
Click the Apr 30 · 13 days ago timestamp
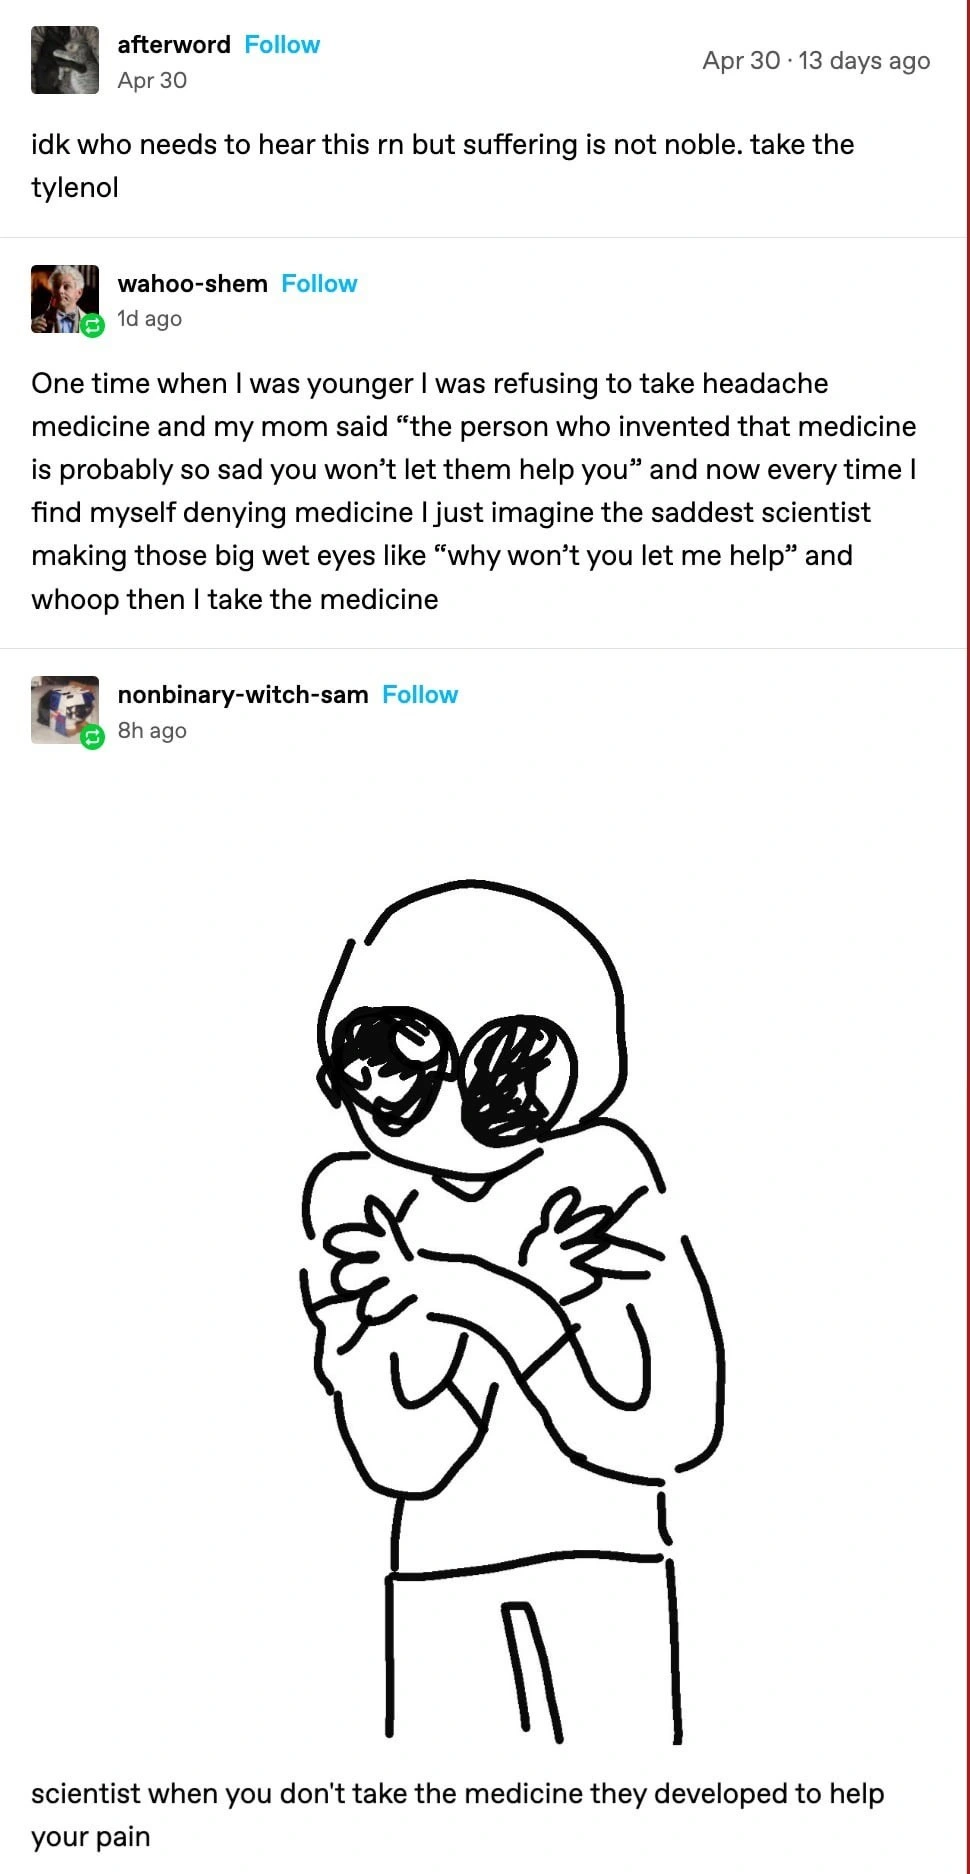point(816,61)
